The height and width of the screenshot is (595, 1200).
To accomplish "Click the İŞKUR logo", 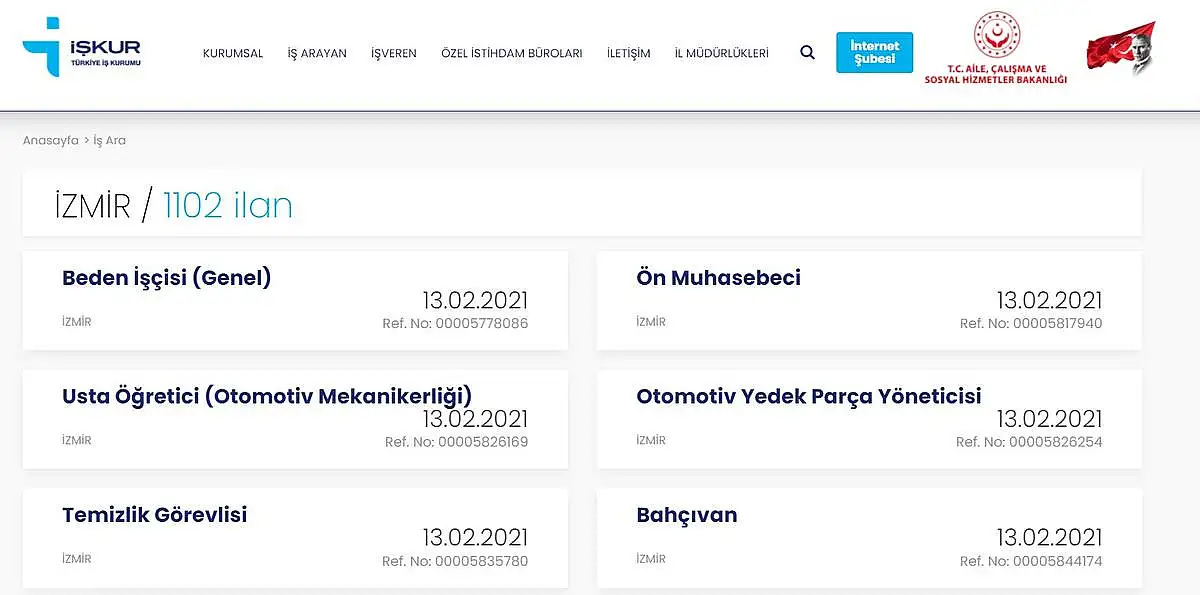I will pyautogui.click(x=82, y=47).
